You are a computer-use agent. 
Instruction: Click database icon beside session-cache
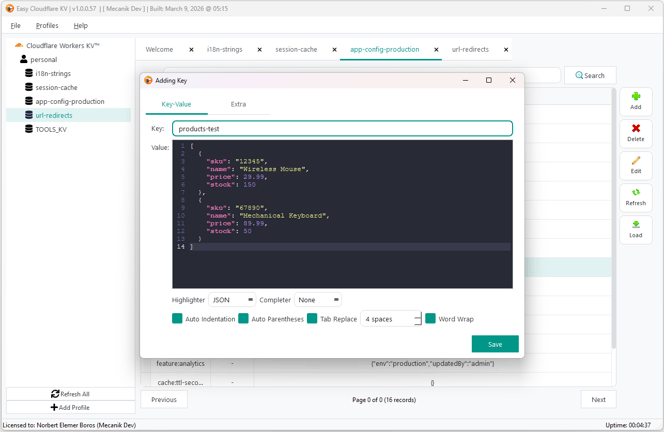pyautogui.click(x=29, y=87)
